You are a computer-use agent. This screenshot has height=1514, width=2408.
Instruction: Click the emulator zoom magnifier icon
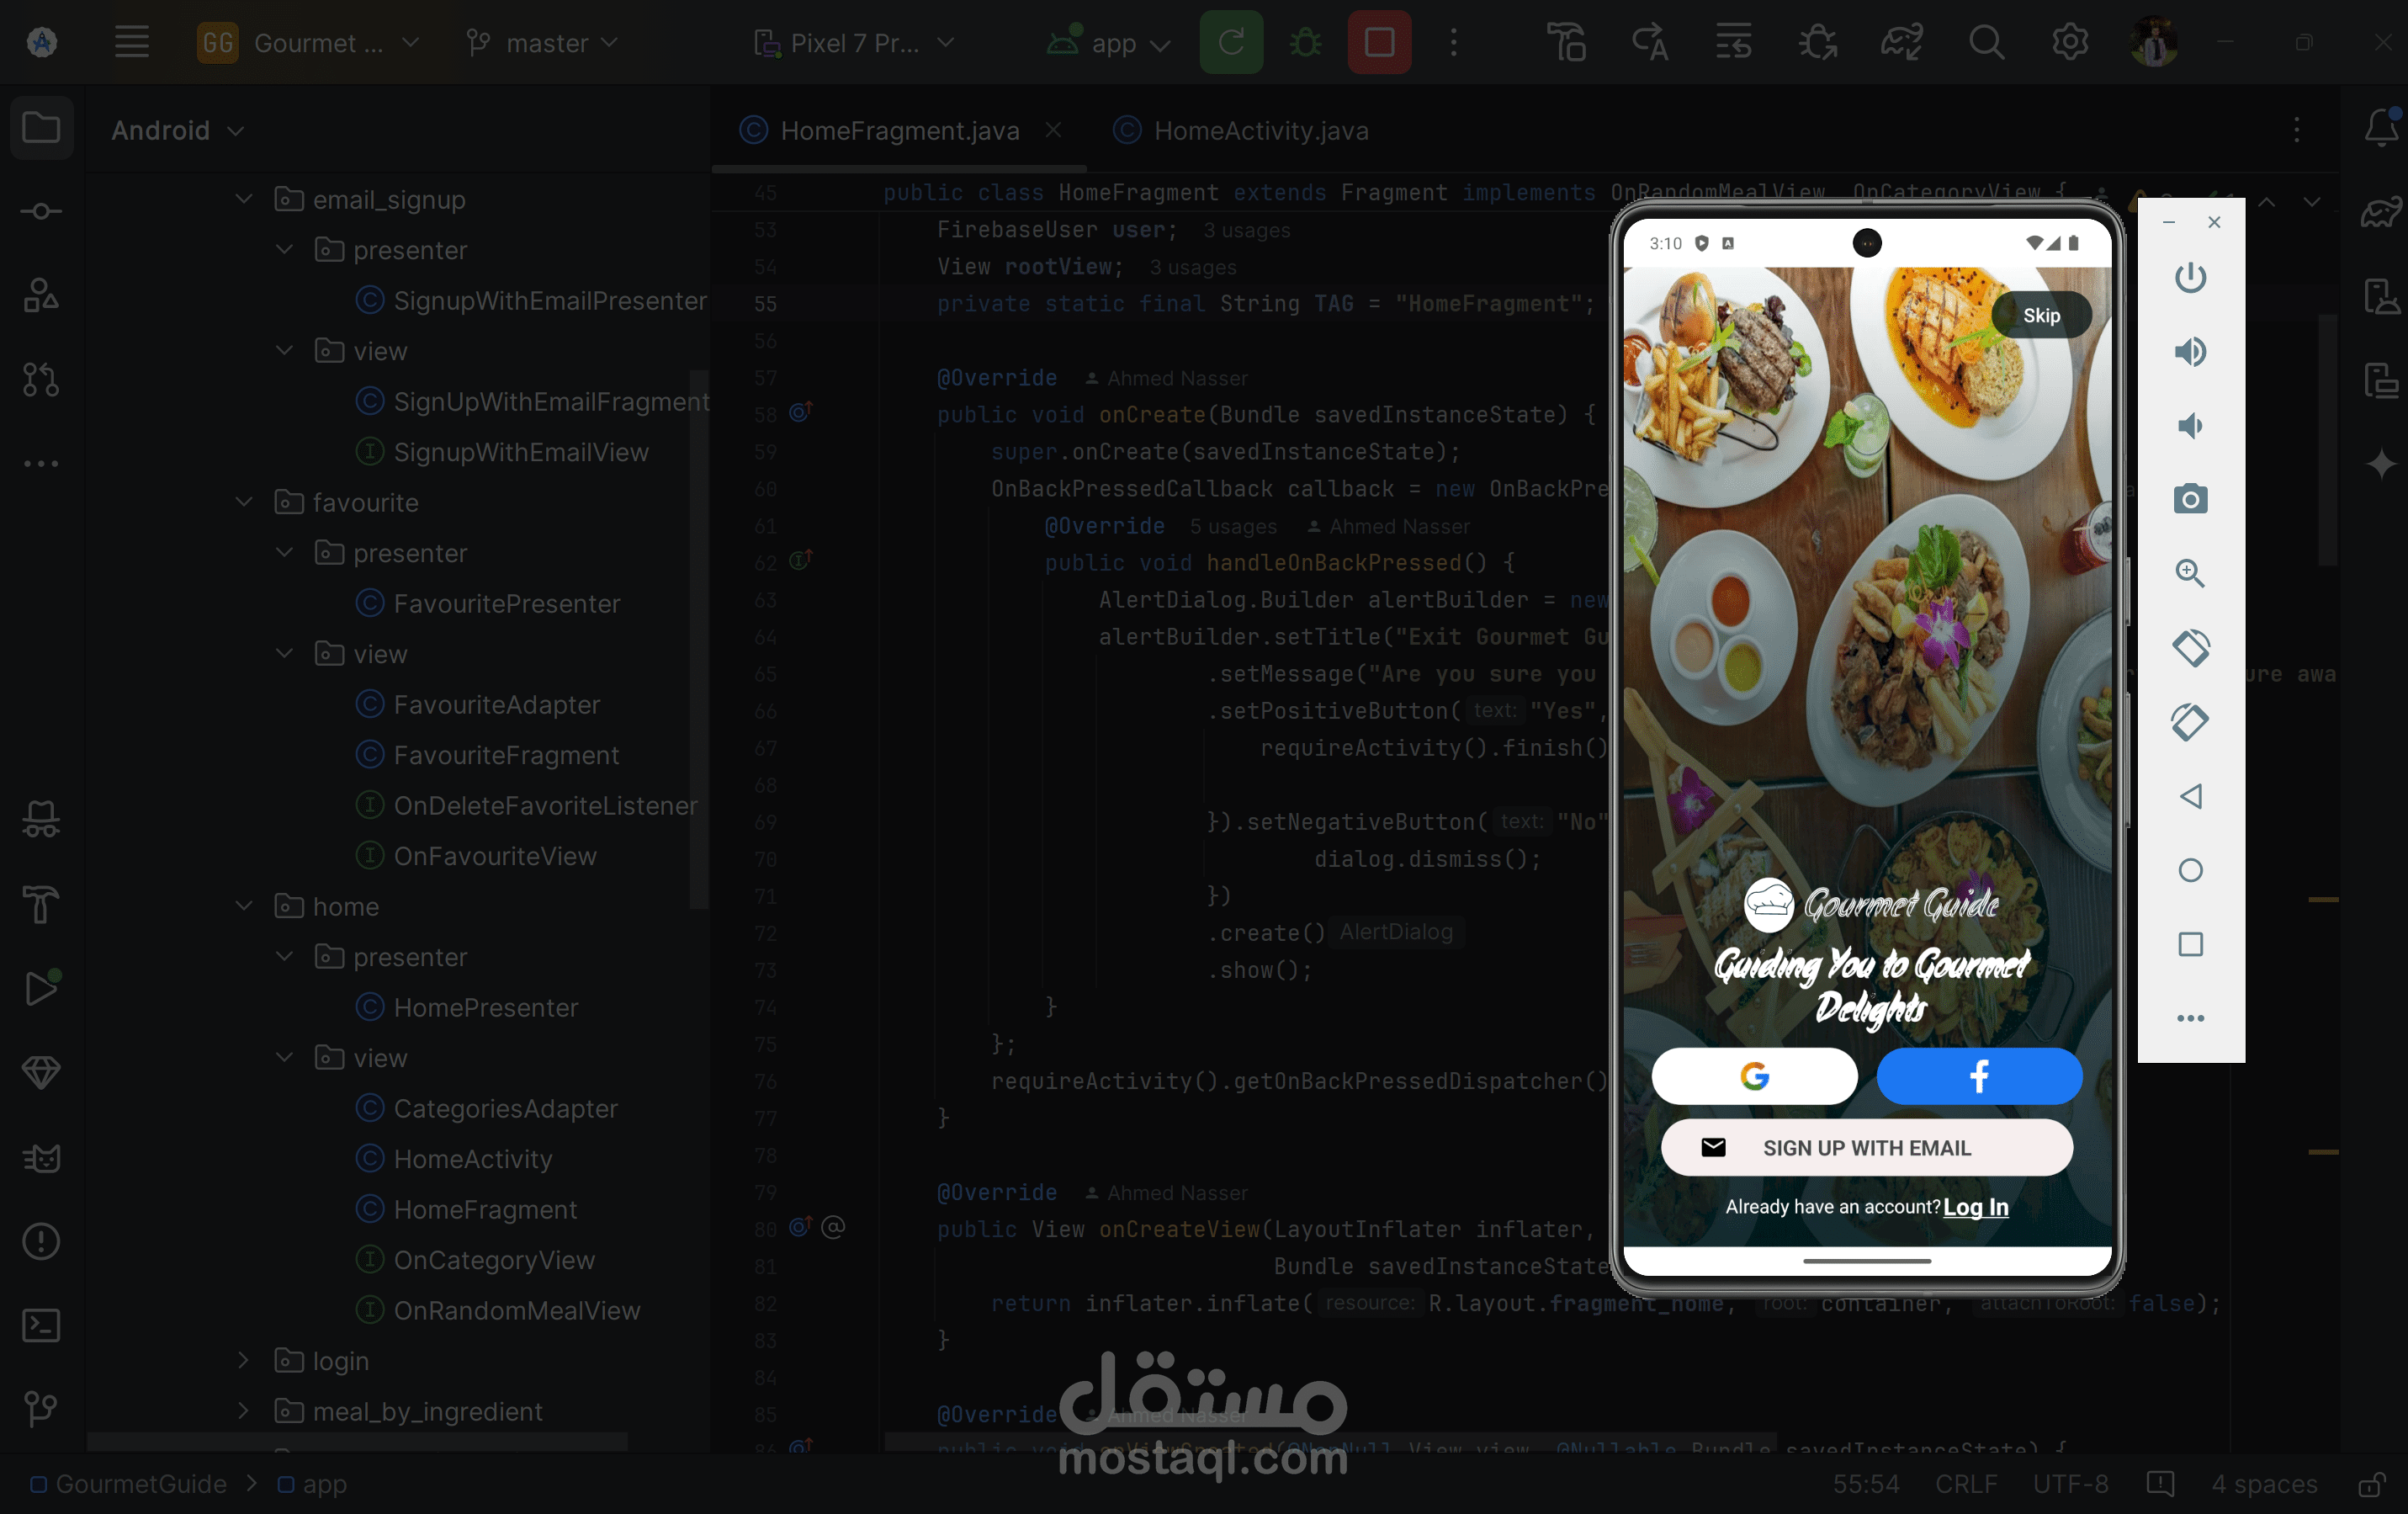(2190, 573)
